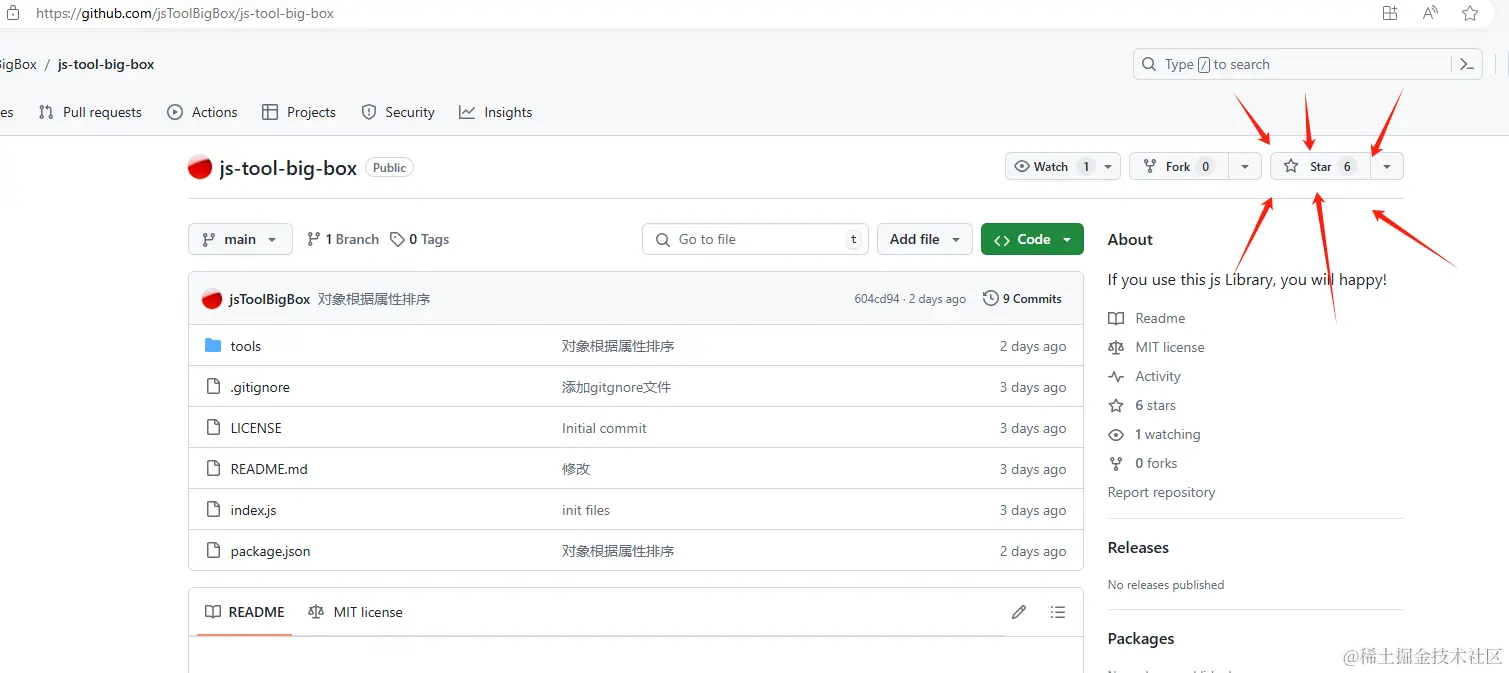The image size is (1509, 673).
Task: Click the package.json file icon
Action: point(212,550)
